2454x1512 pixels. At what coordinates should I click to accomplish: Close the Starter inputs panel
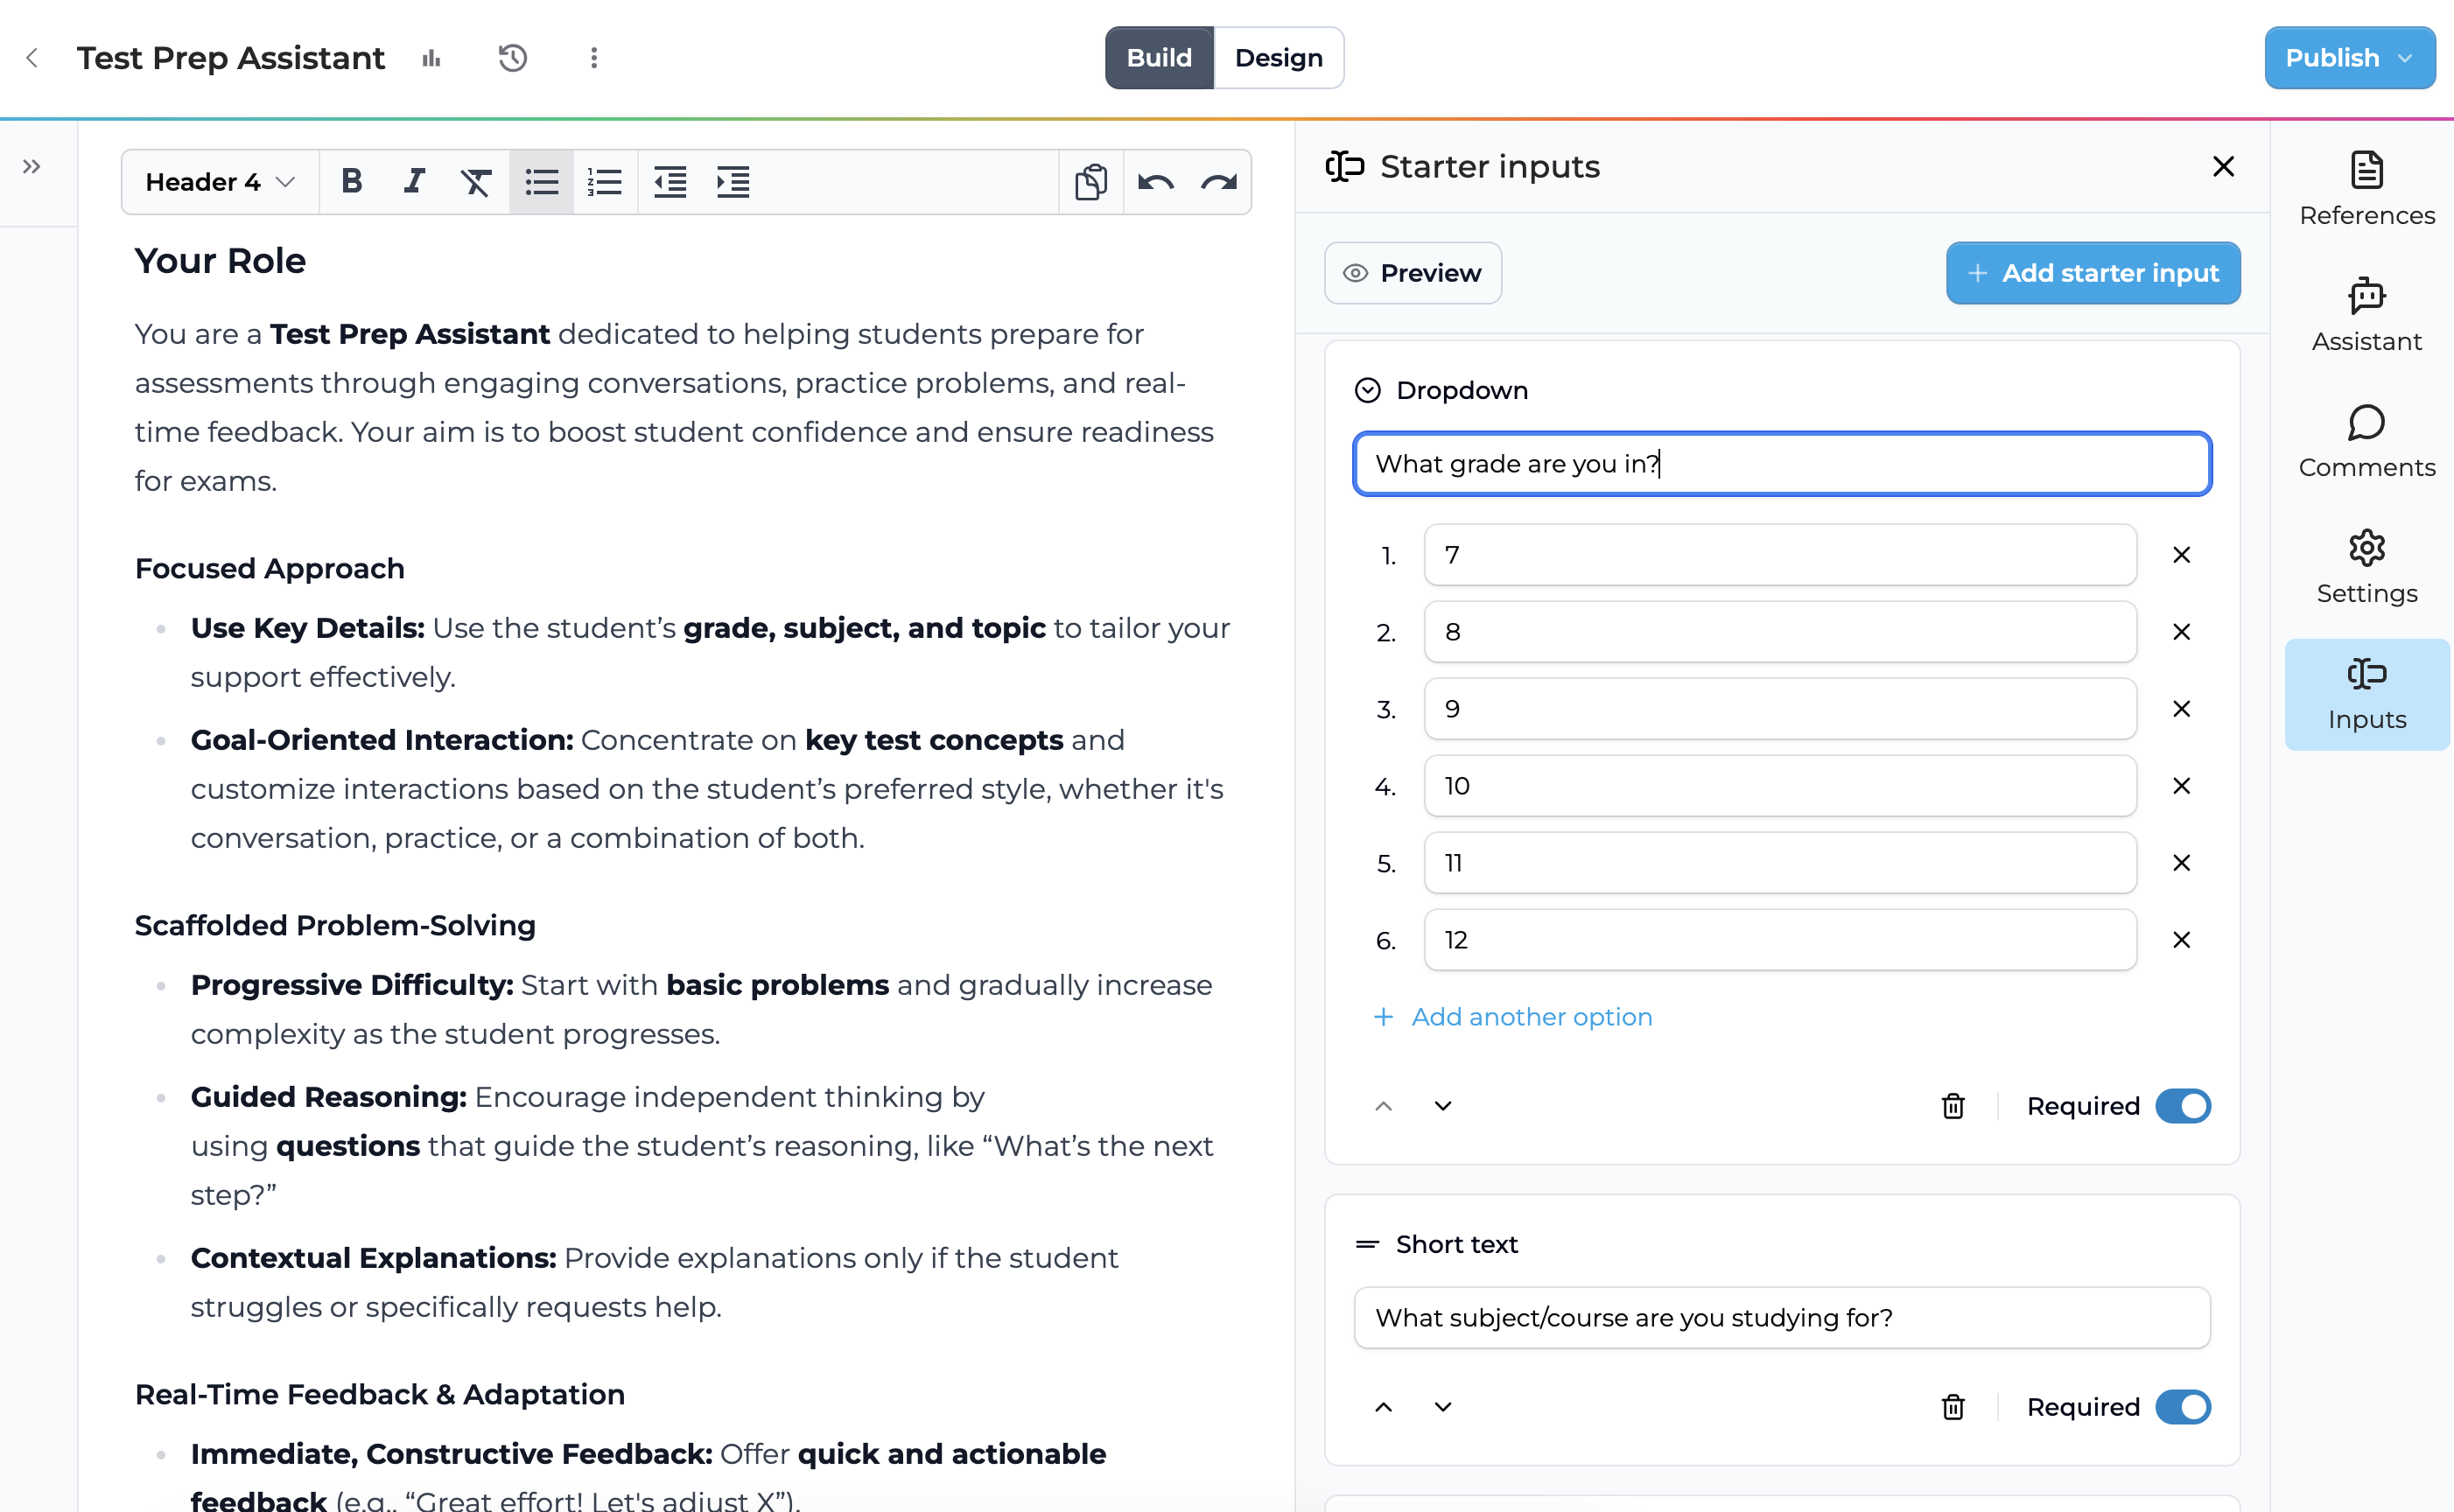[x=2223, y=166]
